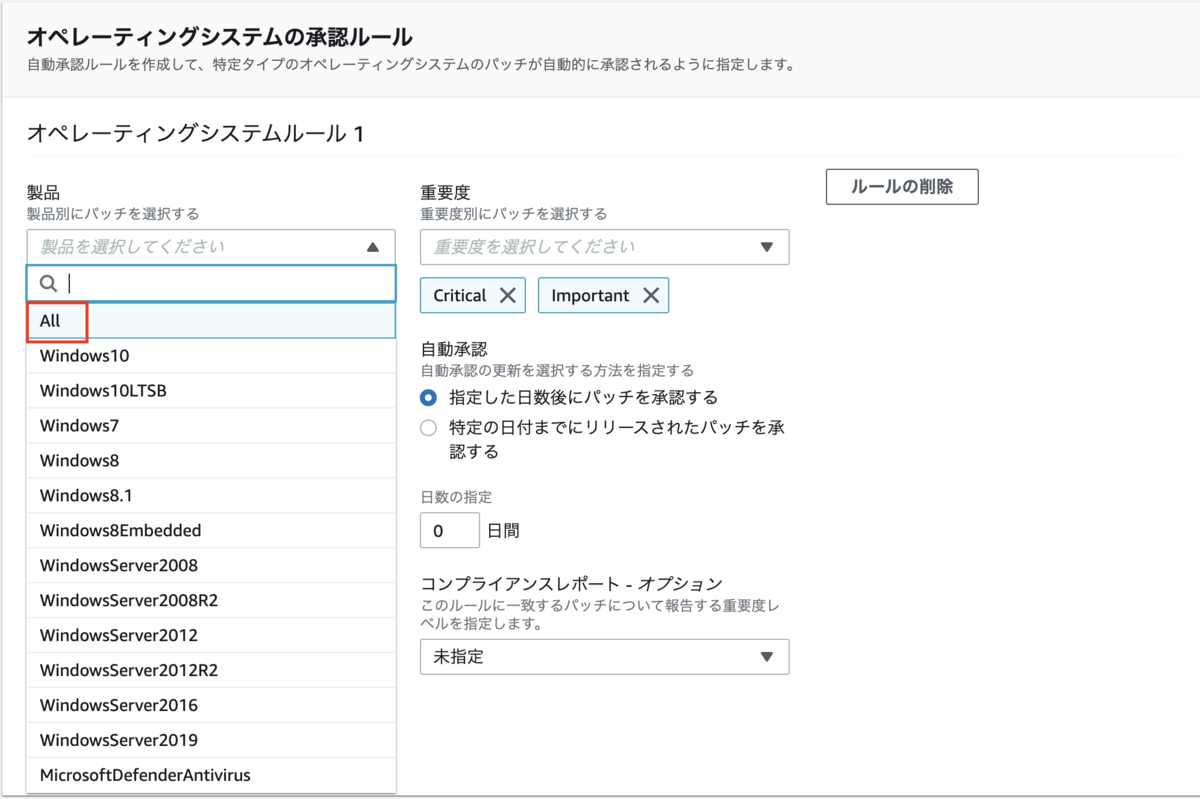This screenshot has height=799, width=1200.
Task: Choose Windows7 from product list
Action: pos(211,426)
